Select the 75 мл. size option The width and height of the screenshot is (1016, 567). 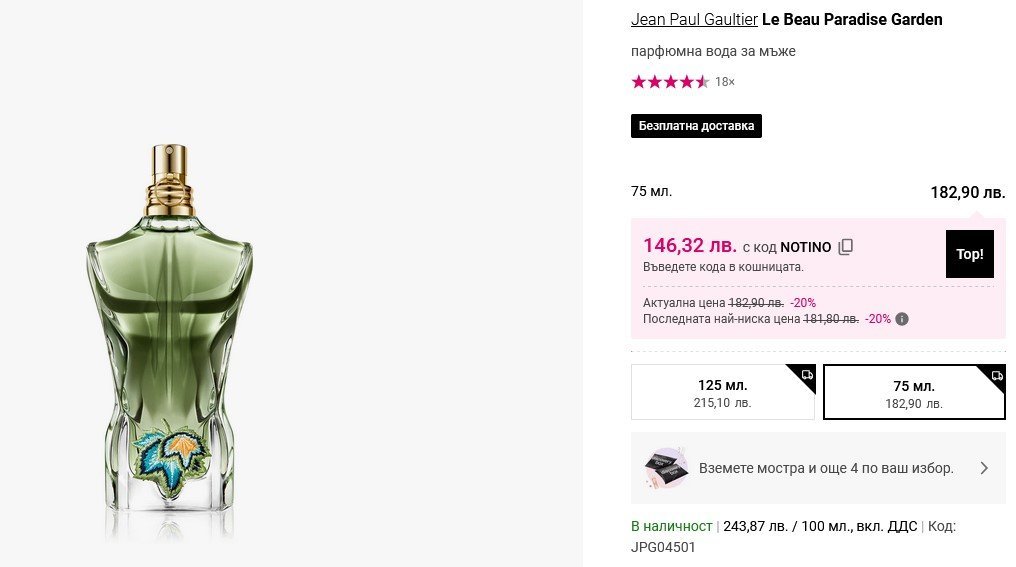pyautogui.click(x=913, y=393)
